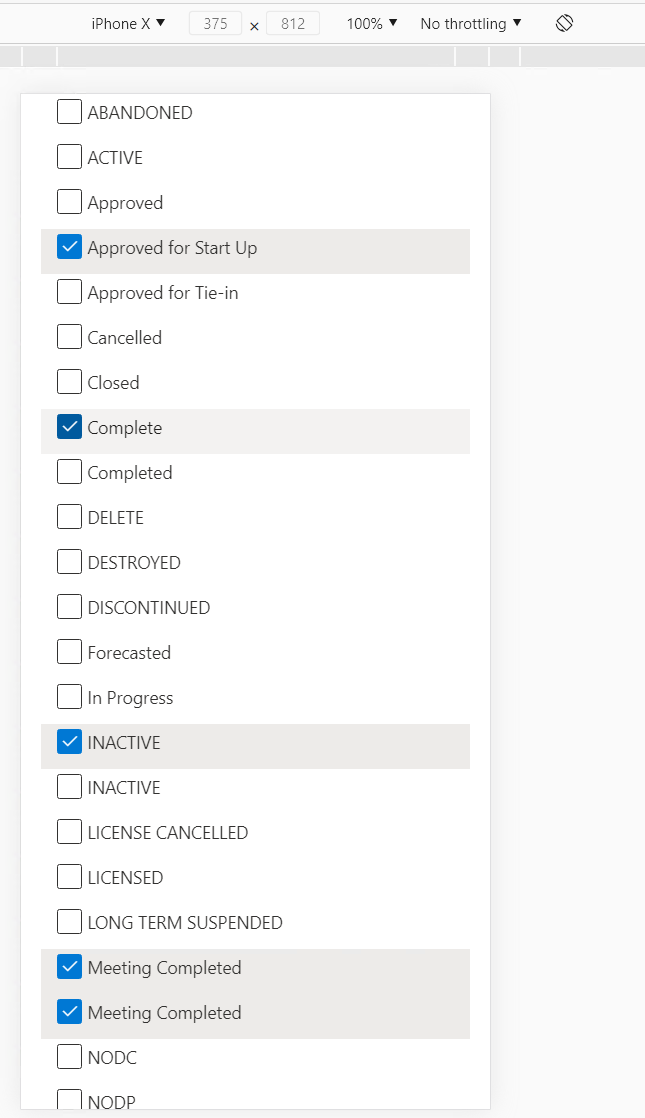Check the ABANDONED checkbox
This screenshot has height=1118, width=645.
(x=69, y=112)
